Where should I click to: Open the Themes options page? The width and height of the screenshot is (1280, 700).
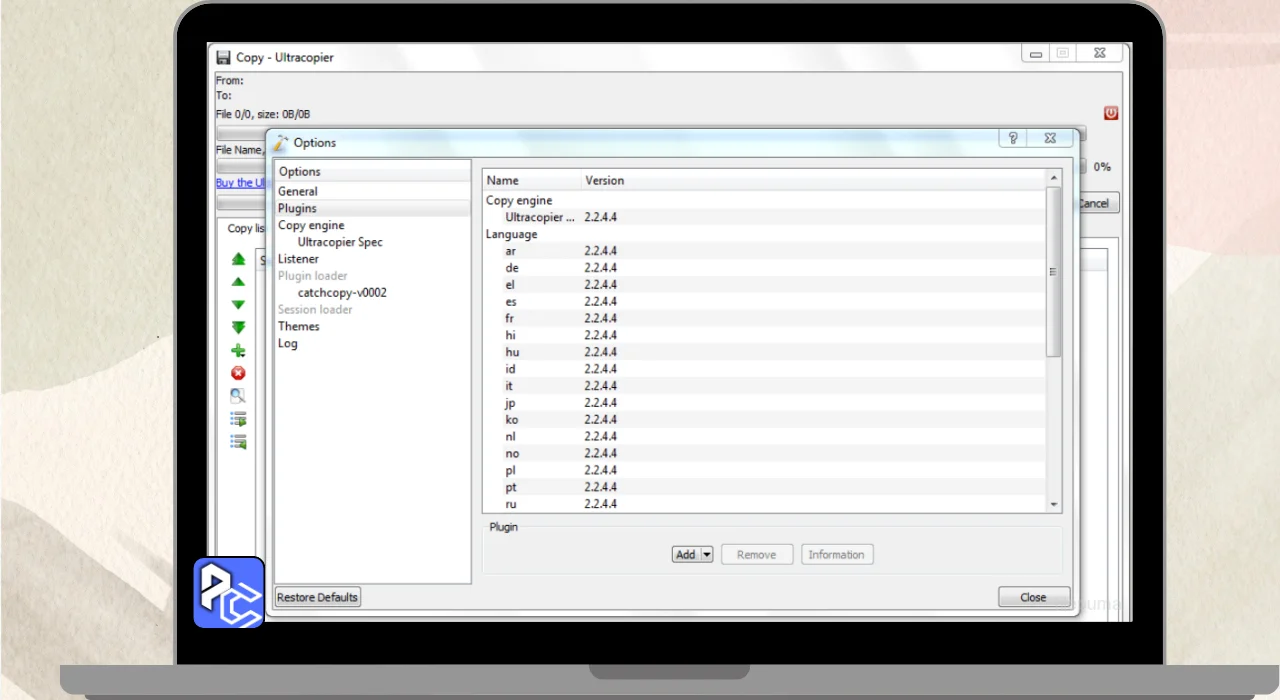299,326
